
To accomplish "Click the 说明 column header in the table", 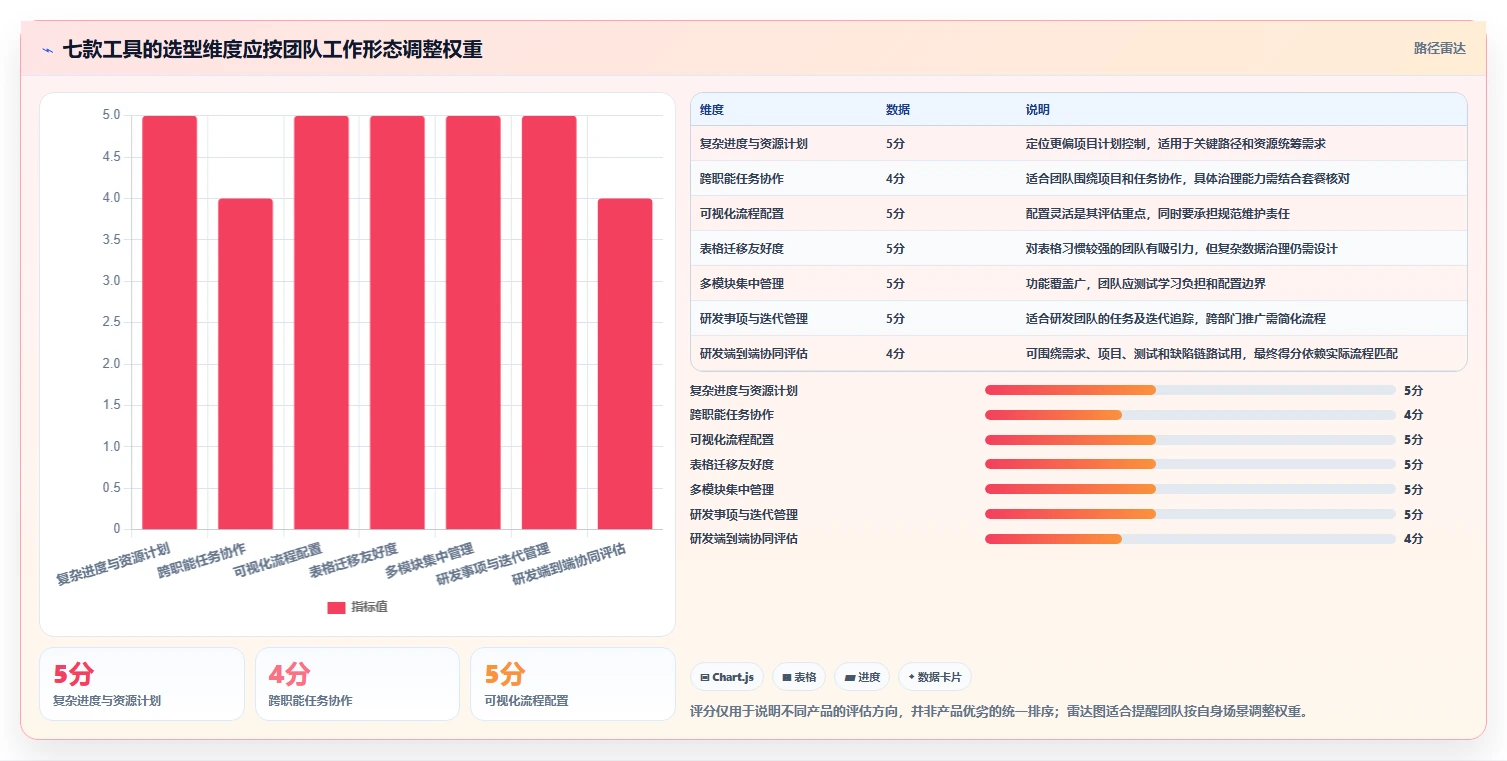I will click(1038, 109).
